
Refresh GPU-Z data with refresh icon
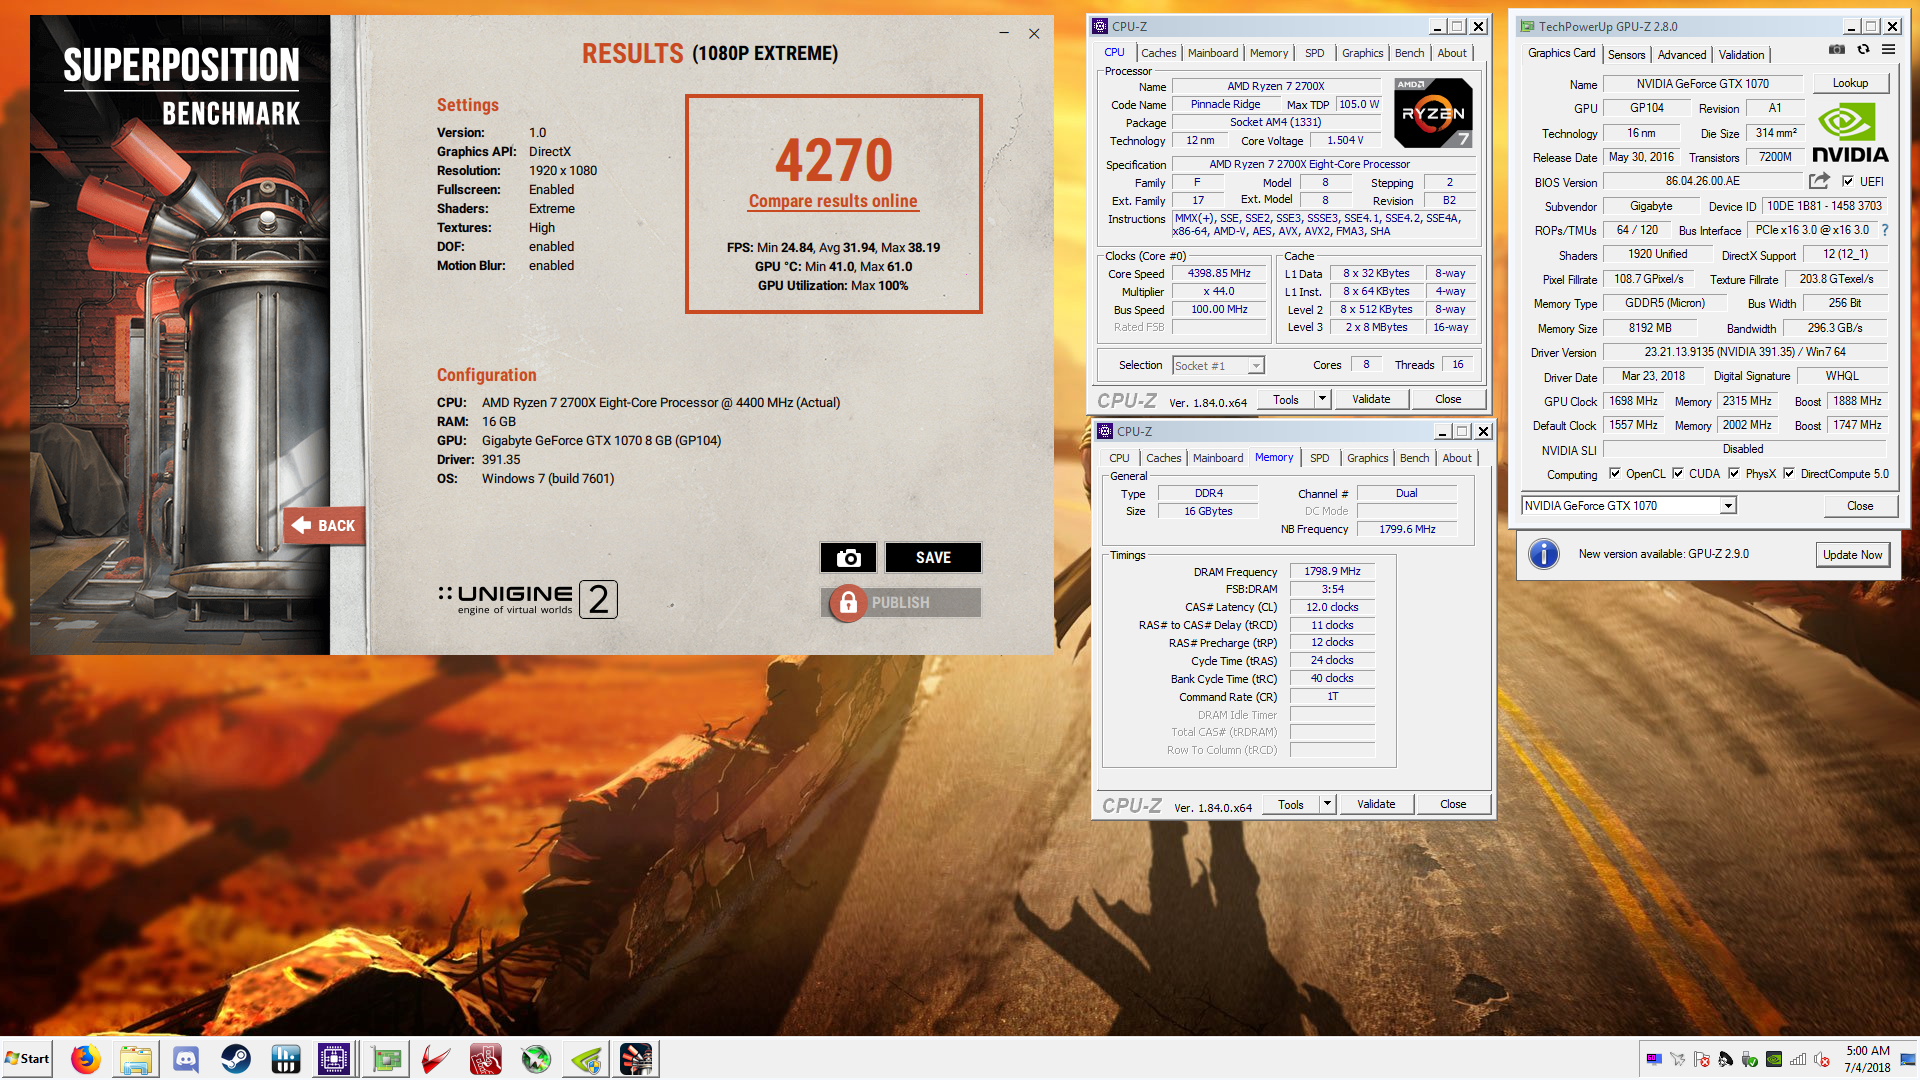[x=1863, y=49]
